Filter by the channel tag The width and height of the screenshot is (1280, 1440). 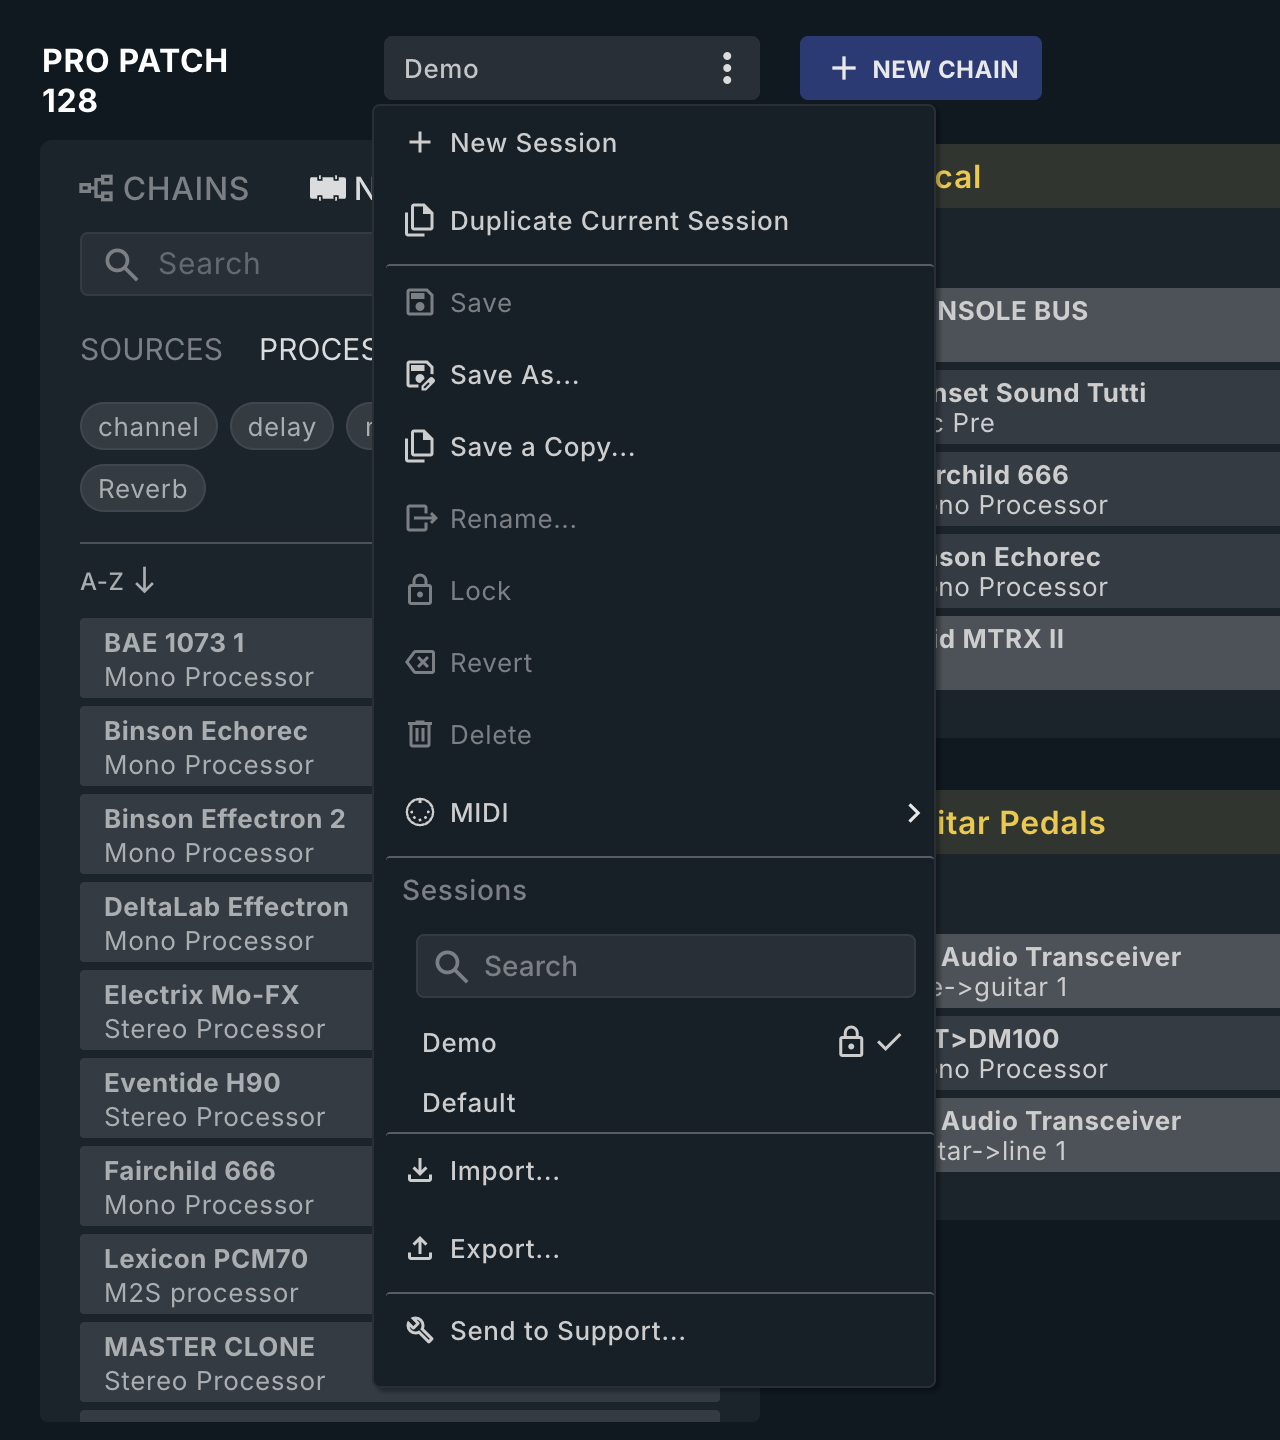coord(148,427)
